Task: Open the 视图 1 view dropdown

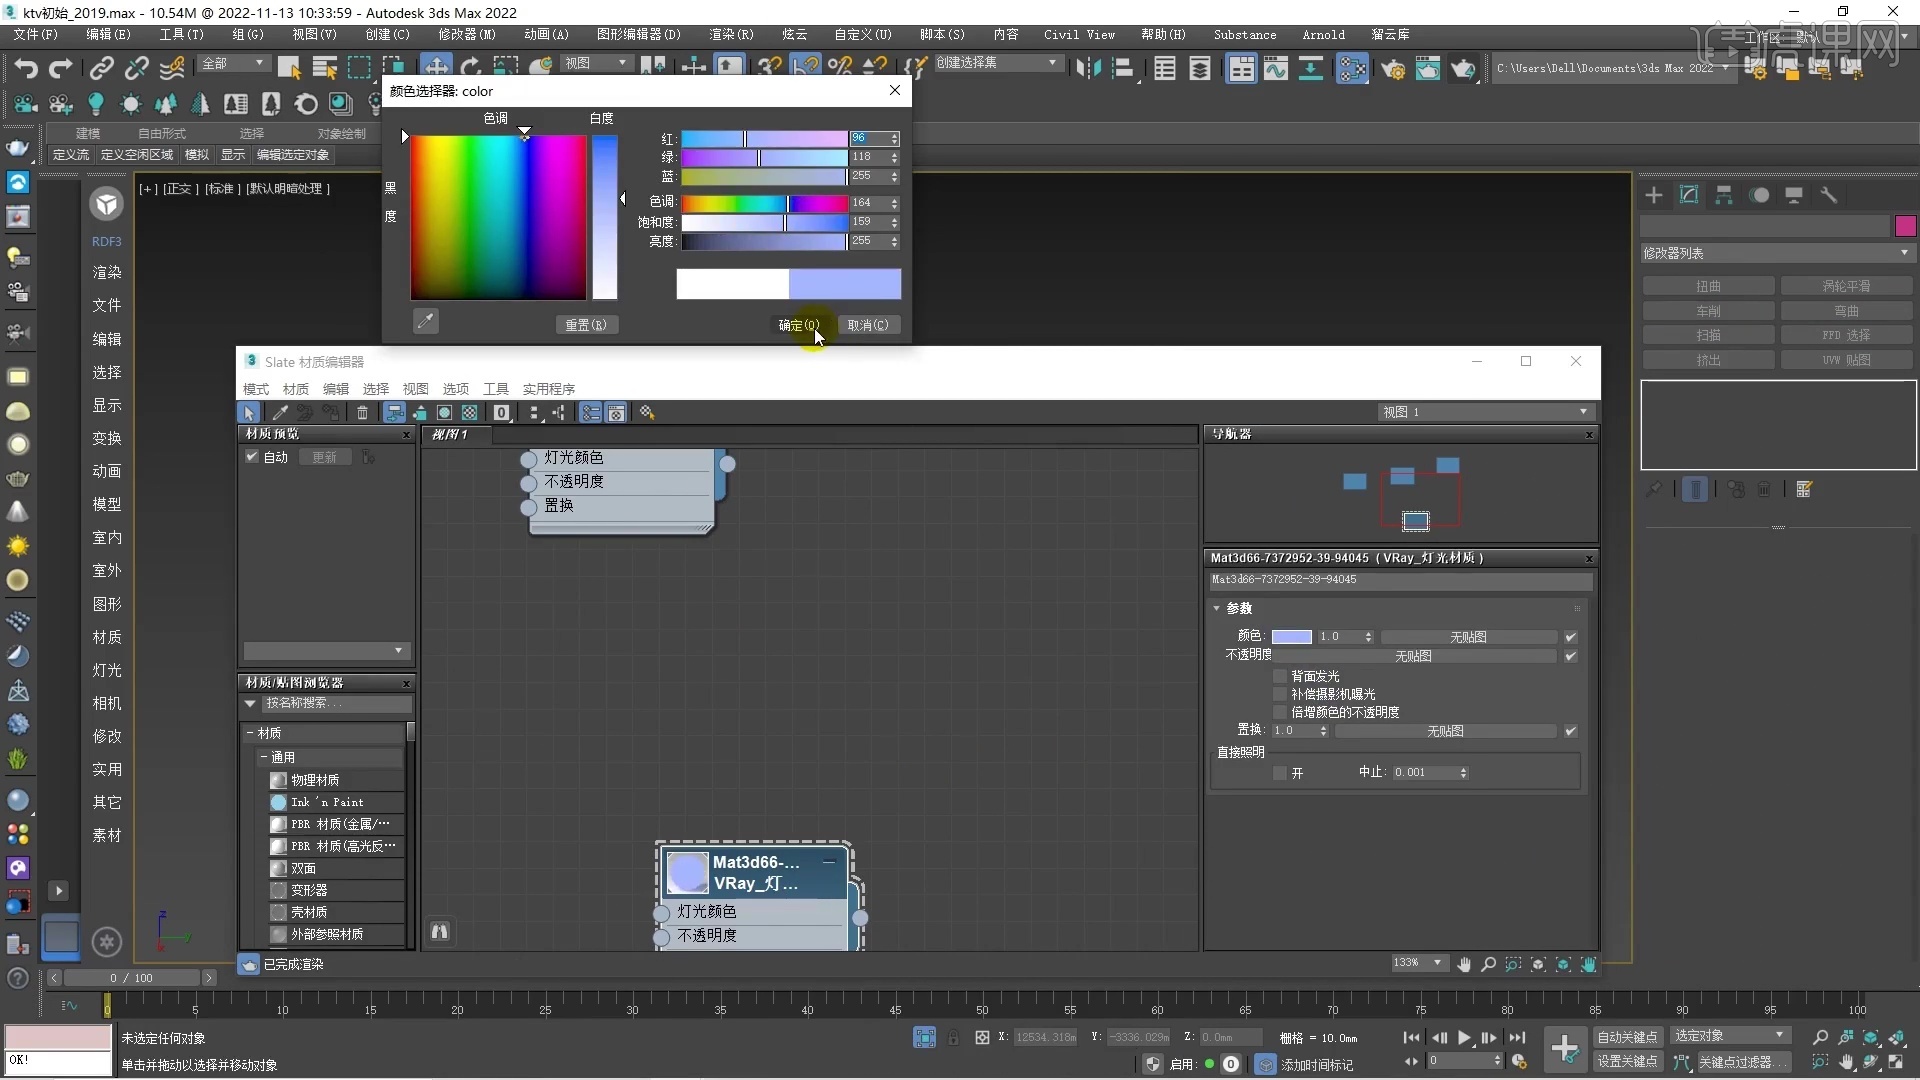Action: tap(1485, 412)
